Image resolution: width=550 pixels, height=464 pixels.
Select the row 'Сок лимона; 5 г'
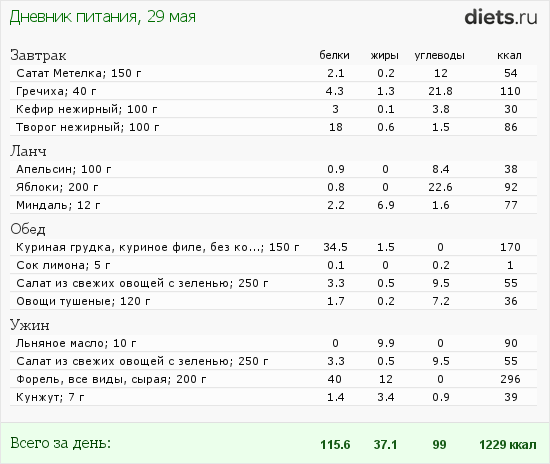pyautogui.click(x=273, y=265)
